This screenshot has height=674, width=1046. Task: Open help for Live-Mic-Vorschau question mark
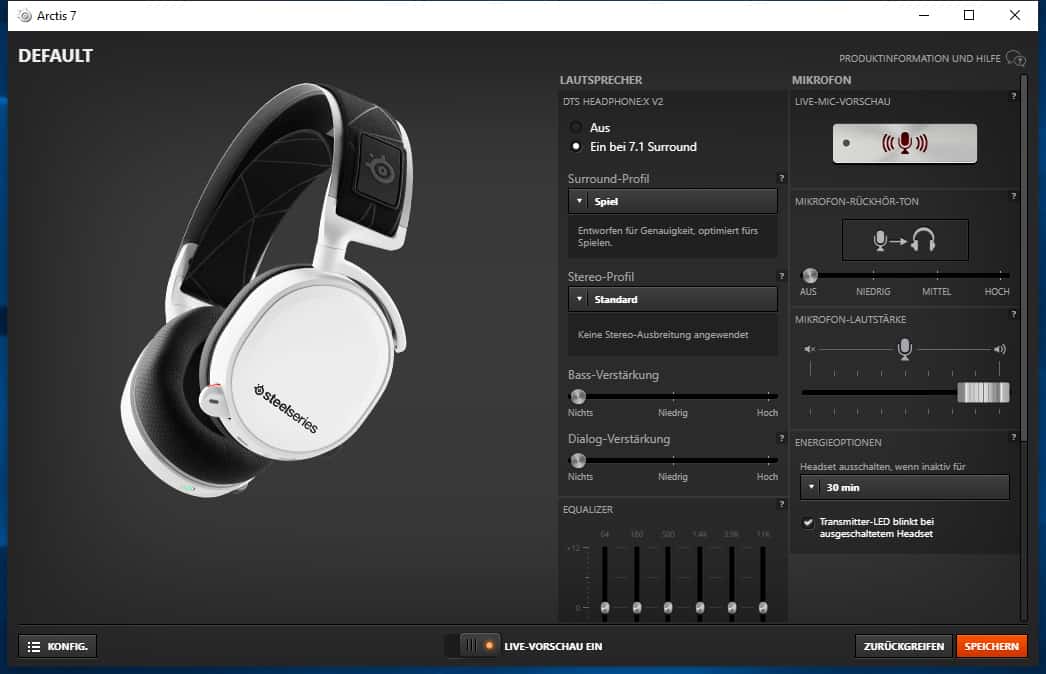(x=1013, y=96)
